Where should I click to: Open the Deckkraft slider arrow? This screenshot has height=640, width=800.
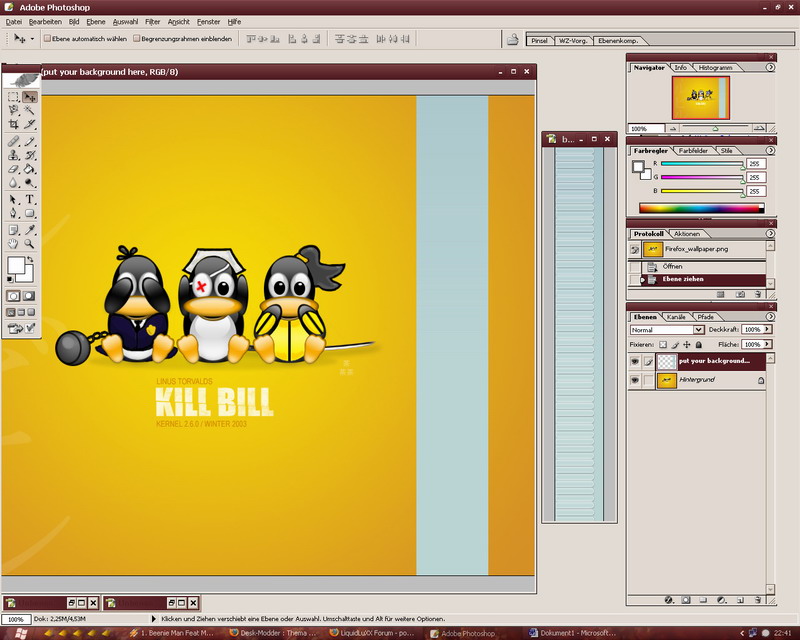click(767, 329)
